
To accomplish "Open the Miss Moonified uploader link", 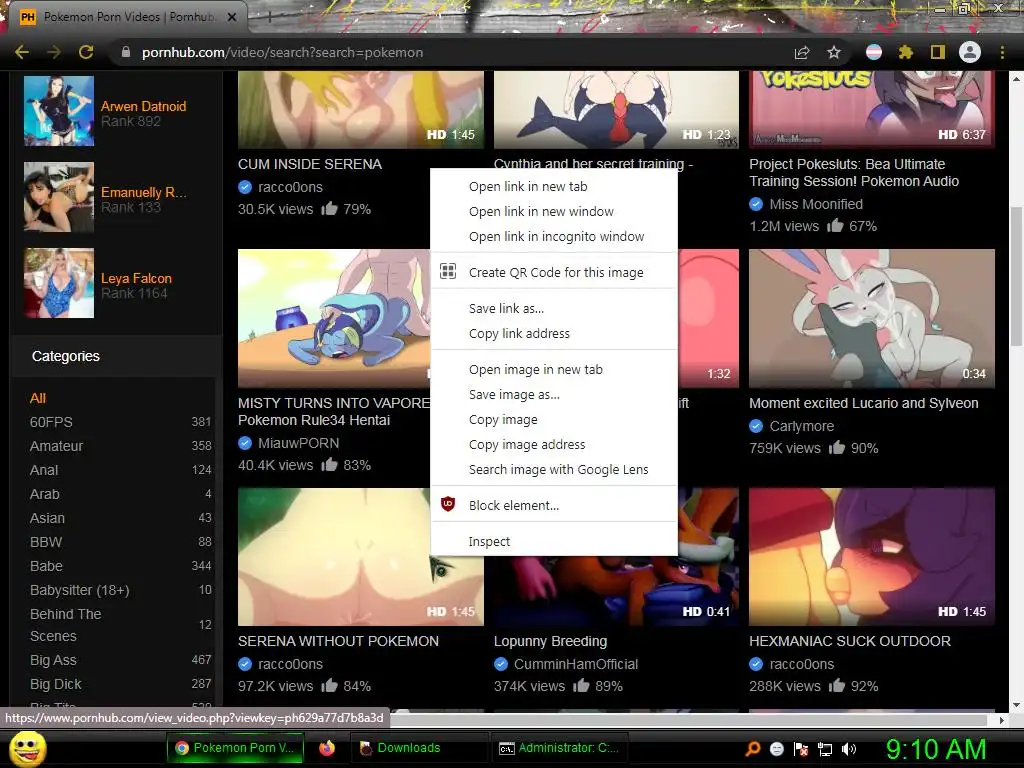I will (x=816, y=204).
